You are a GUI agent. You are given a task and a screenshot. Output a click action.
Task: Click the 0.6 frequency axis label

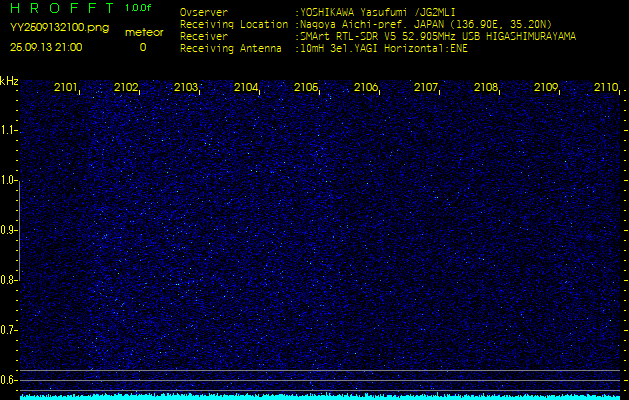pyautogui.click(x=9, y=380)
